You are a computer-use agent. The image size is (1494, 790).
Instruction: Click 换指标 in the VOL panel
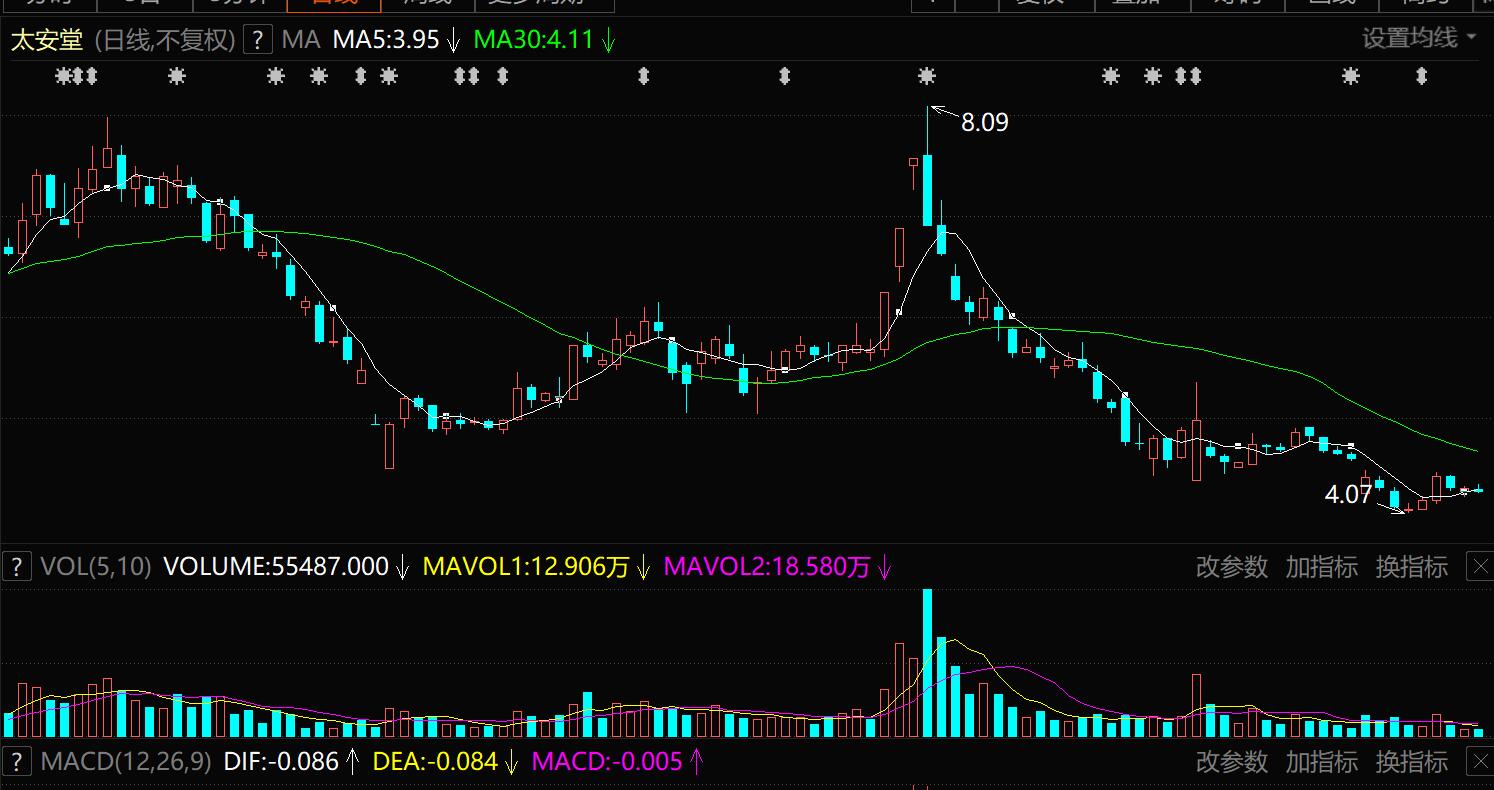(1411, 567)
